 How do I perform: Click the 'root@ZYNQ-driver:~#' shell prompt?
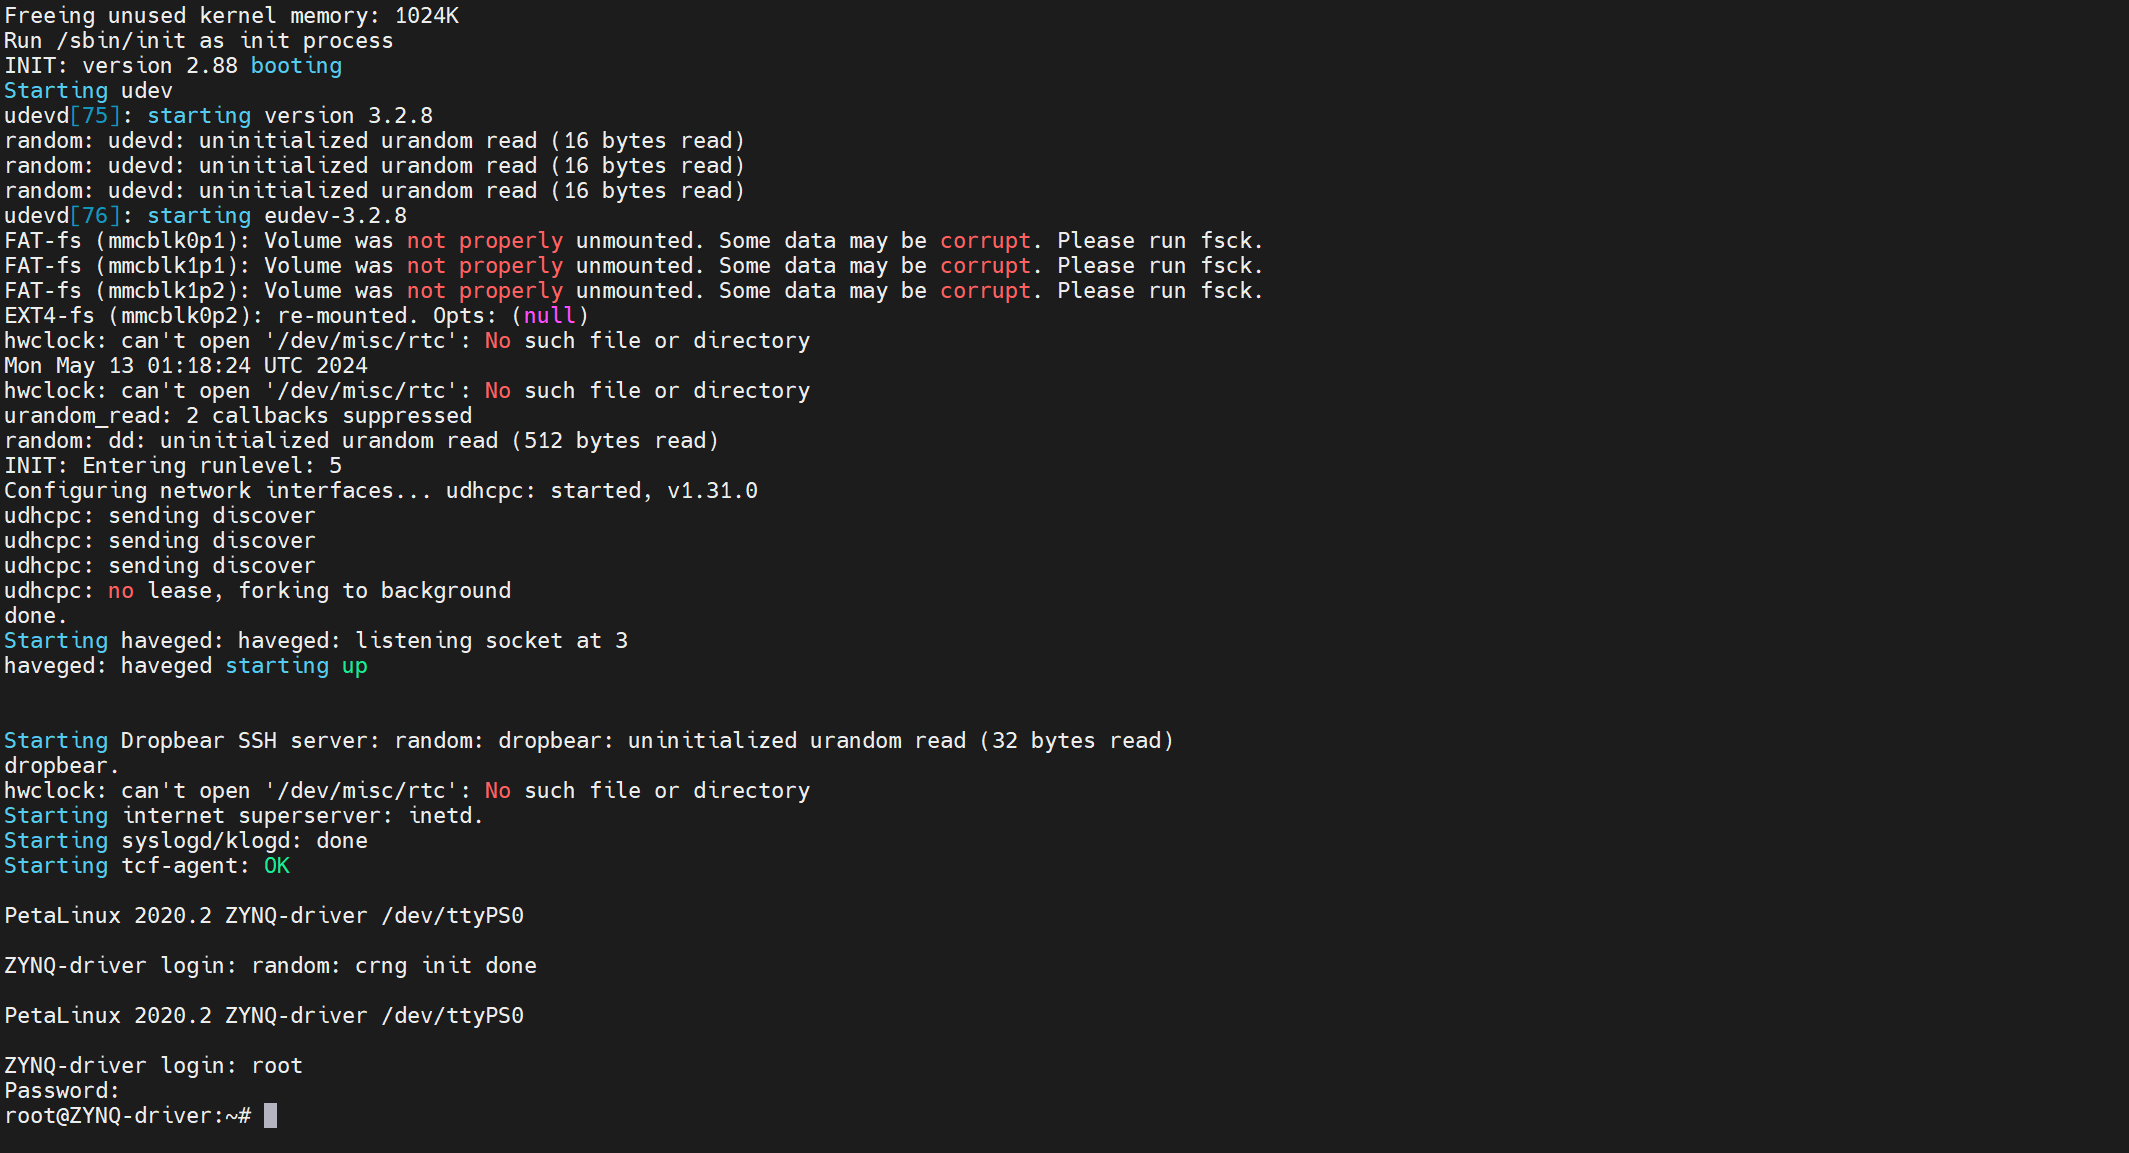click(x=128, y=1115)
